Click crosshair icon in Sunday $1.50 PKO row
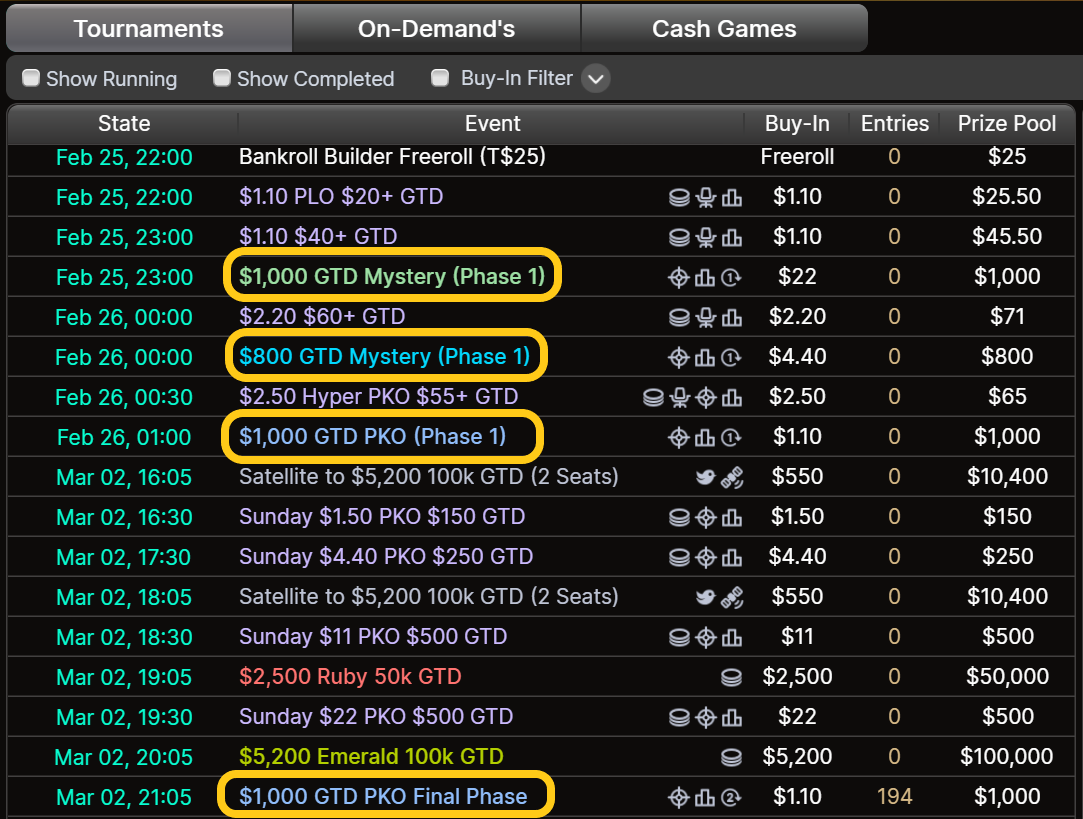Viewport: 1083px width, 819px height. click(705, 518)
